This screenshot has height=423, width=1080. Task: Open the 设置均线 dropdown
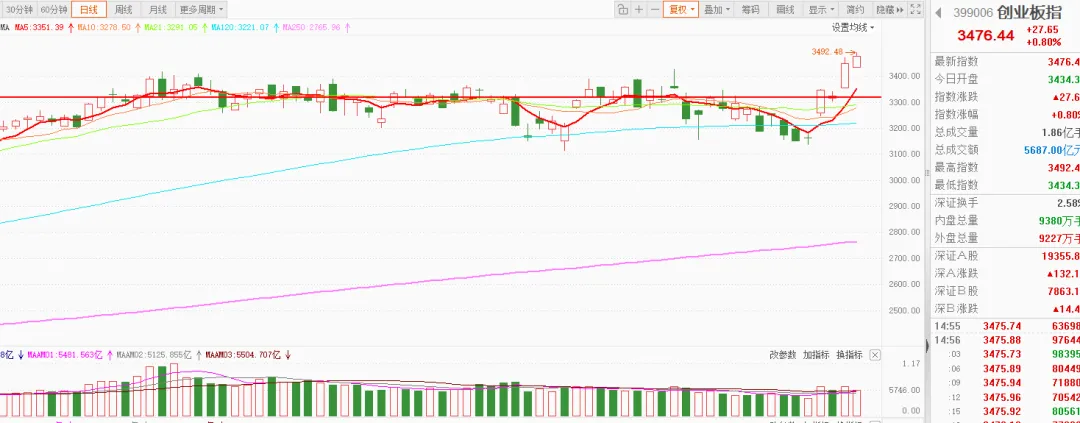853,28
